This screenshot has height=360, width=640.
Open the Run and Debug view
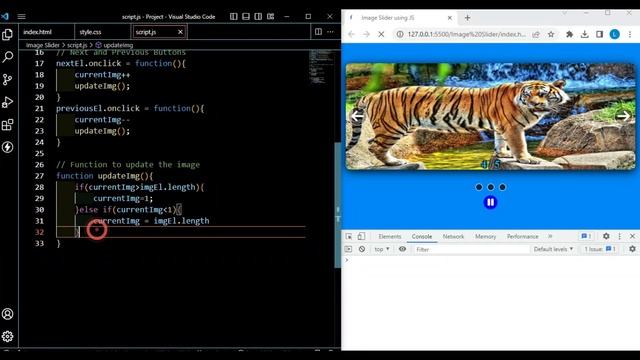(7, 102)
